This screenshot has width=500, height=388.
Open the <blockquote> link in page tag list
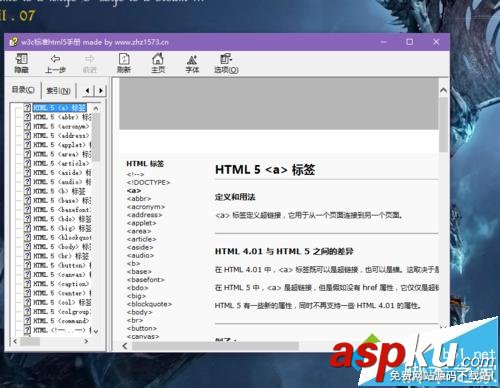coord(149,304)
